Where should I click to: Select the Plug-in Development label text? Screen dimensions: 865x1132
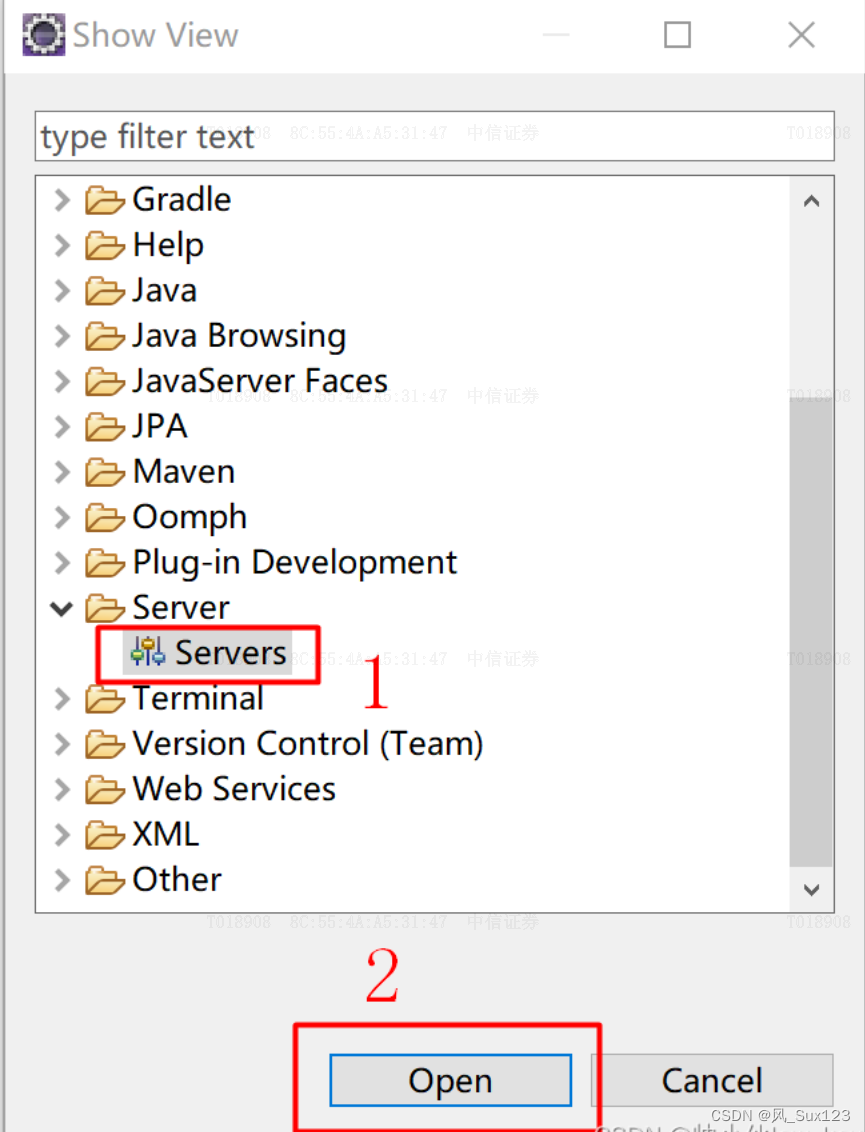tap(295, 563)
